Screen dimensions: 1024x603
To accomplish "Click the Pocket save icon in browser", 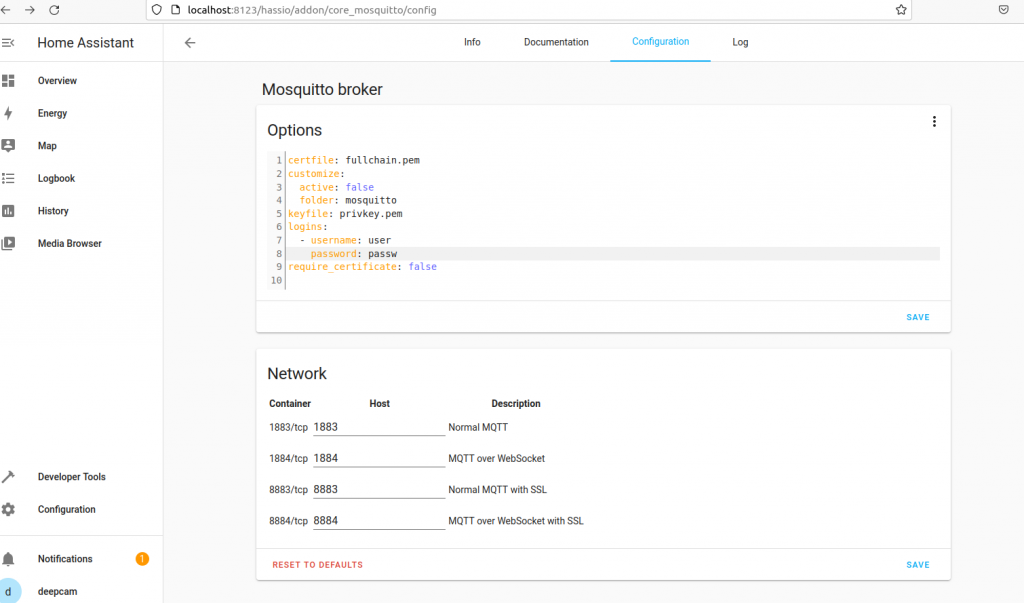I will [1004, 10].
